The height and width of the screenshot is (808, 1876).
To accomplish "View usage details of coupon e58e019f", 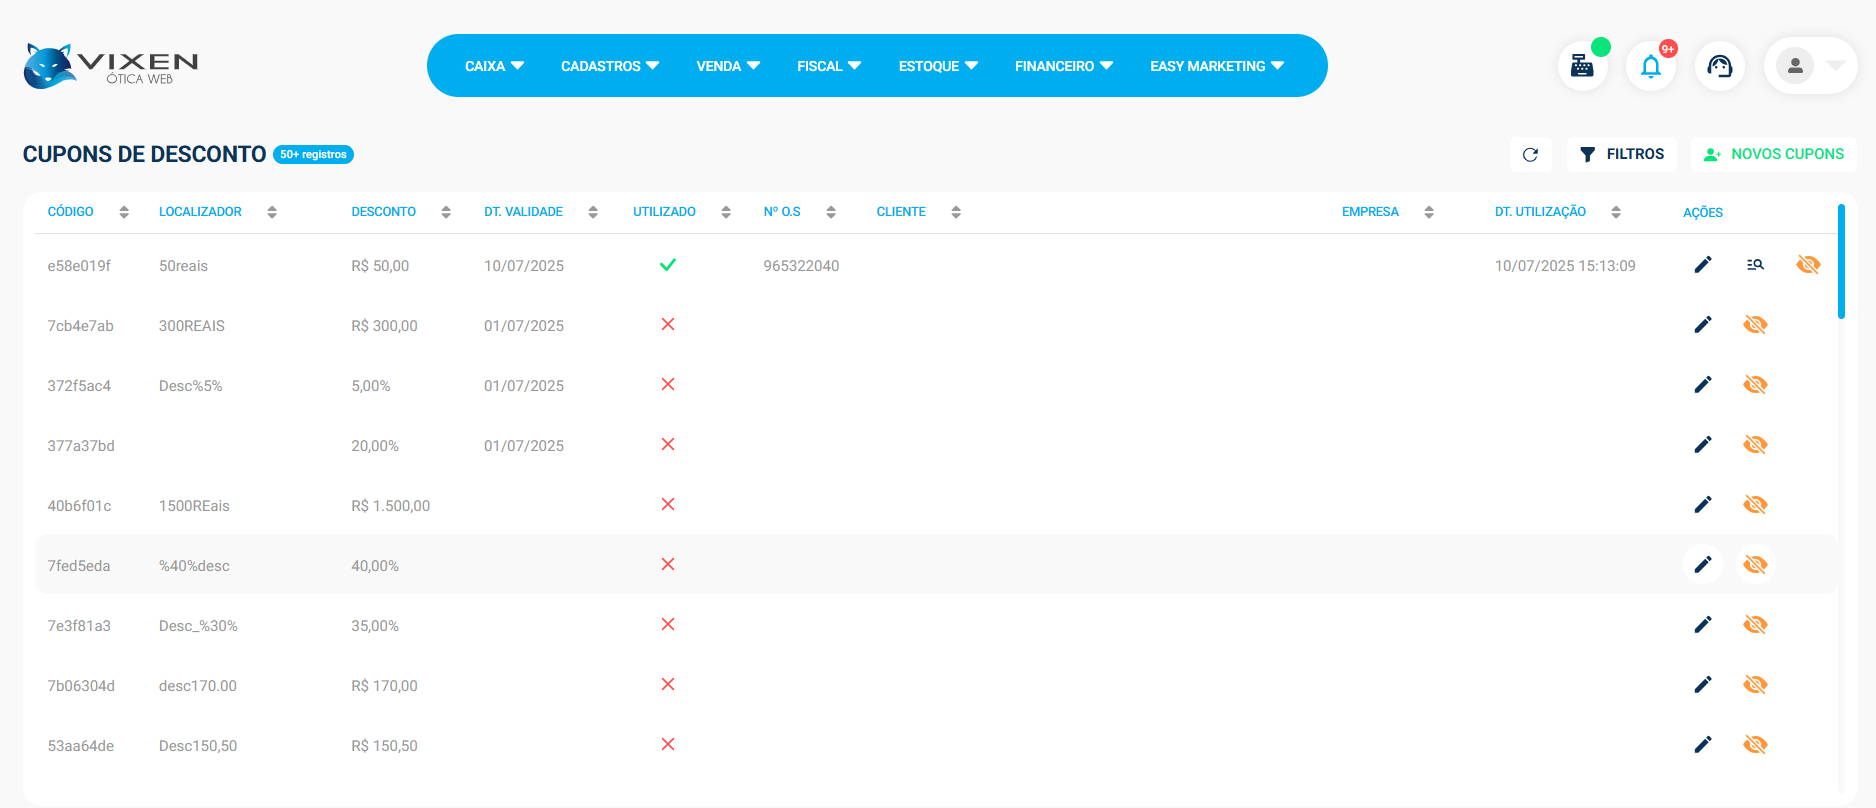I will point(1755,265).
